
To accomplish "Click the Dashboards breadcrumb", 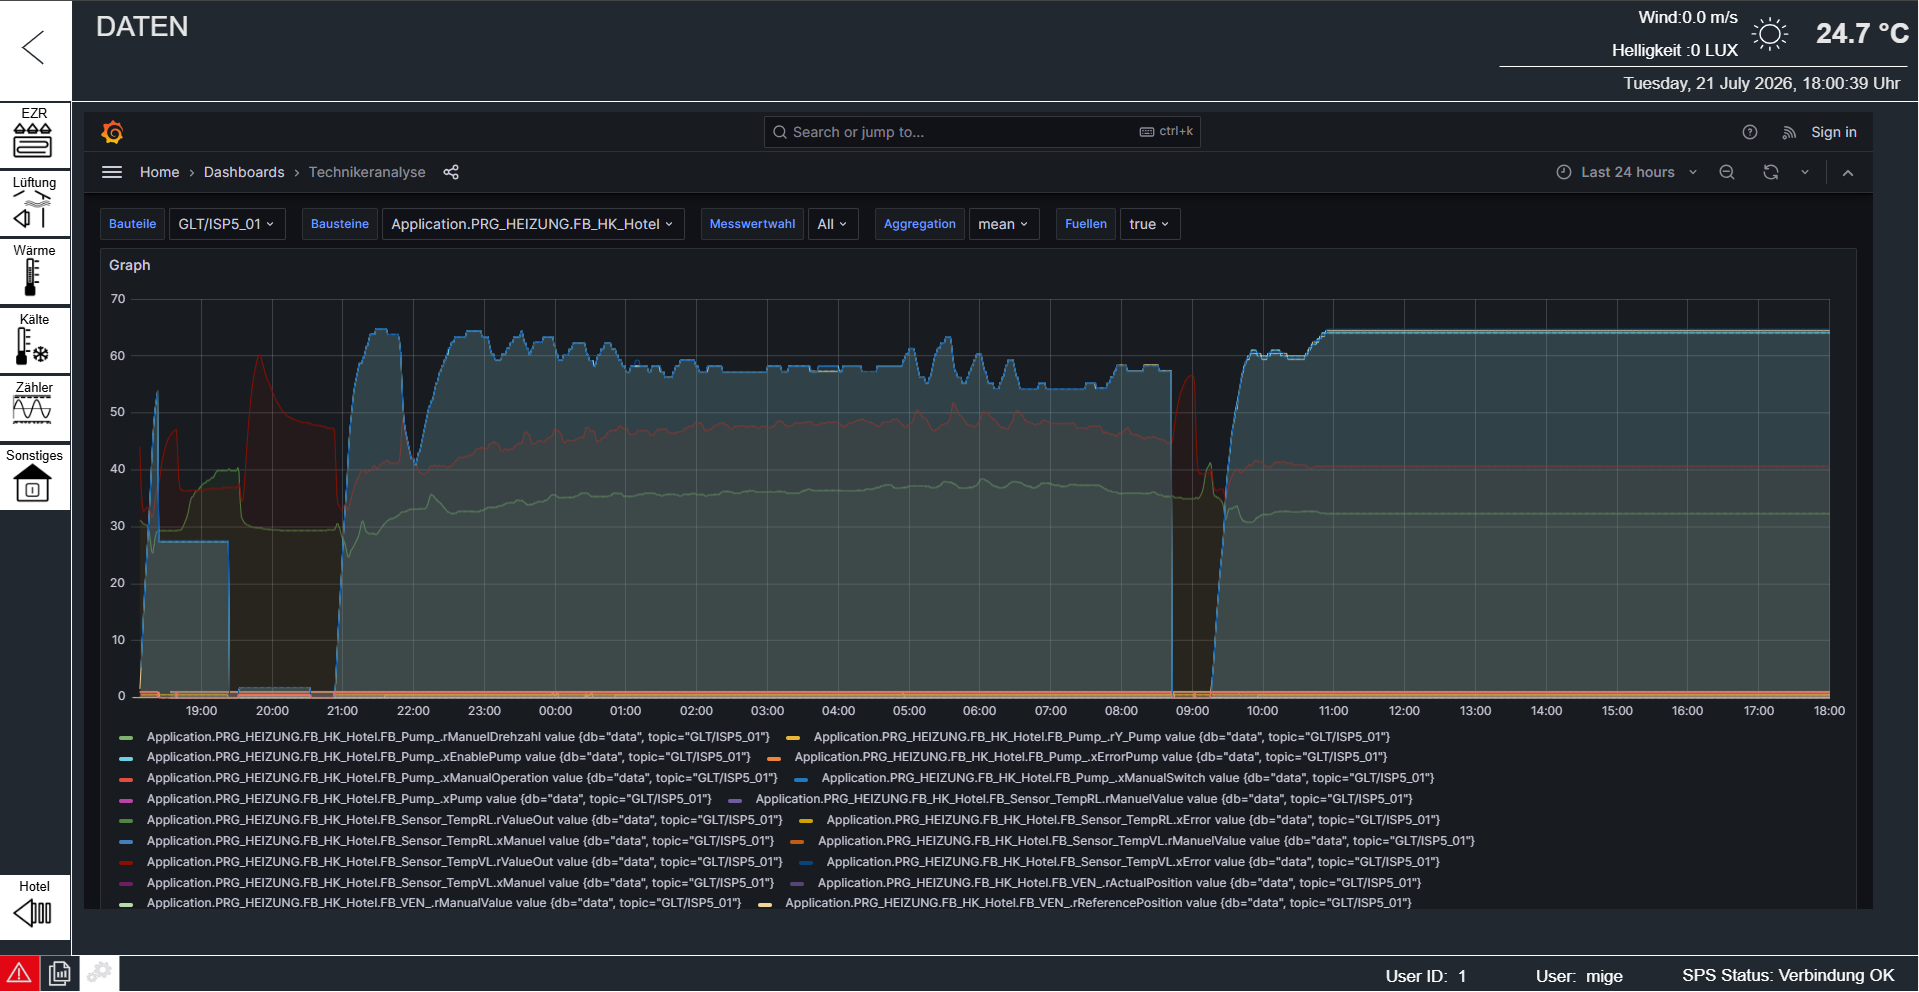I will [x=244, y=172].
